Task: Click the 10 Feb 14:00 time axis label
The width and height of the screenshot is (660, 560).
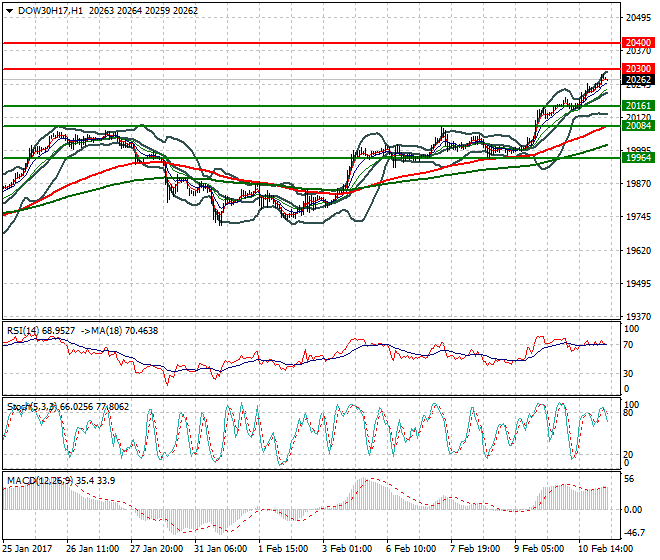Action: point(606,549)
